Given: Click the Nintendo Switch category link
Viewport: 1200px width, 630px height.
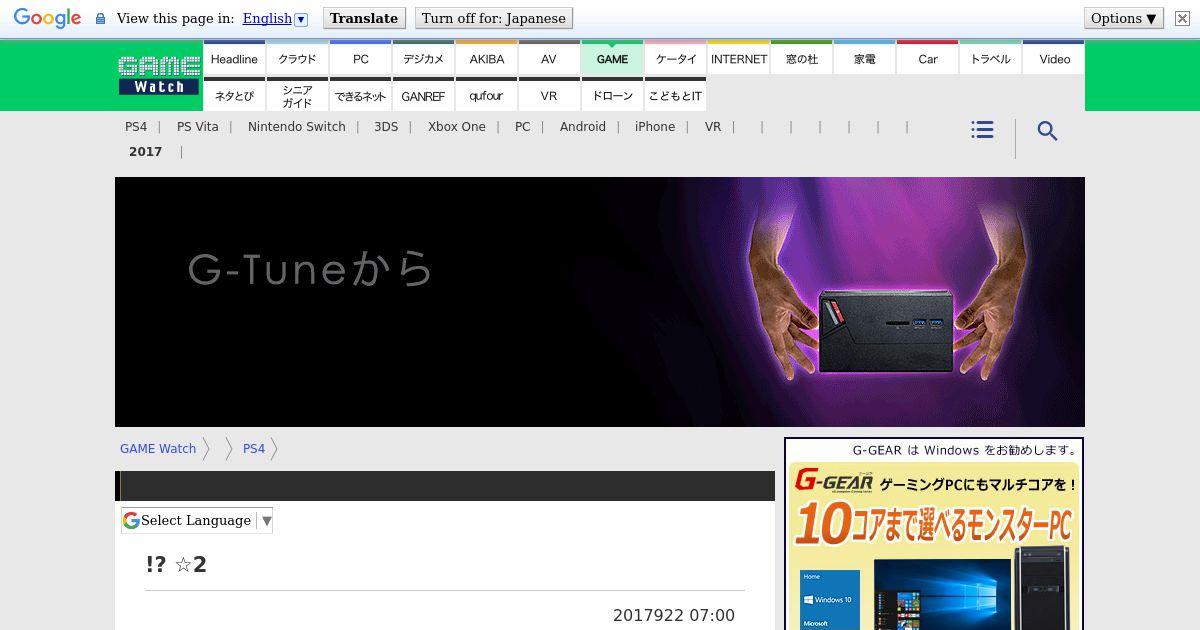Looking at the screenshot, I should [297, 127].
